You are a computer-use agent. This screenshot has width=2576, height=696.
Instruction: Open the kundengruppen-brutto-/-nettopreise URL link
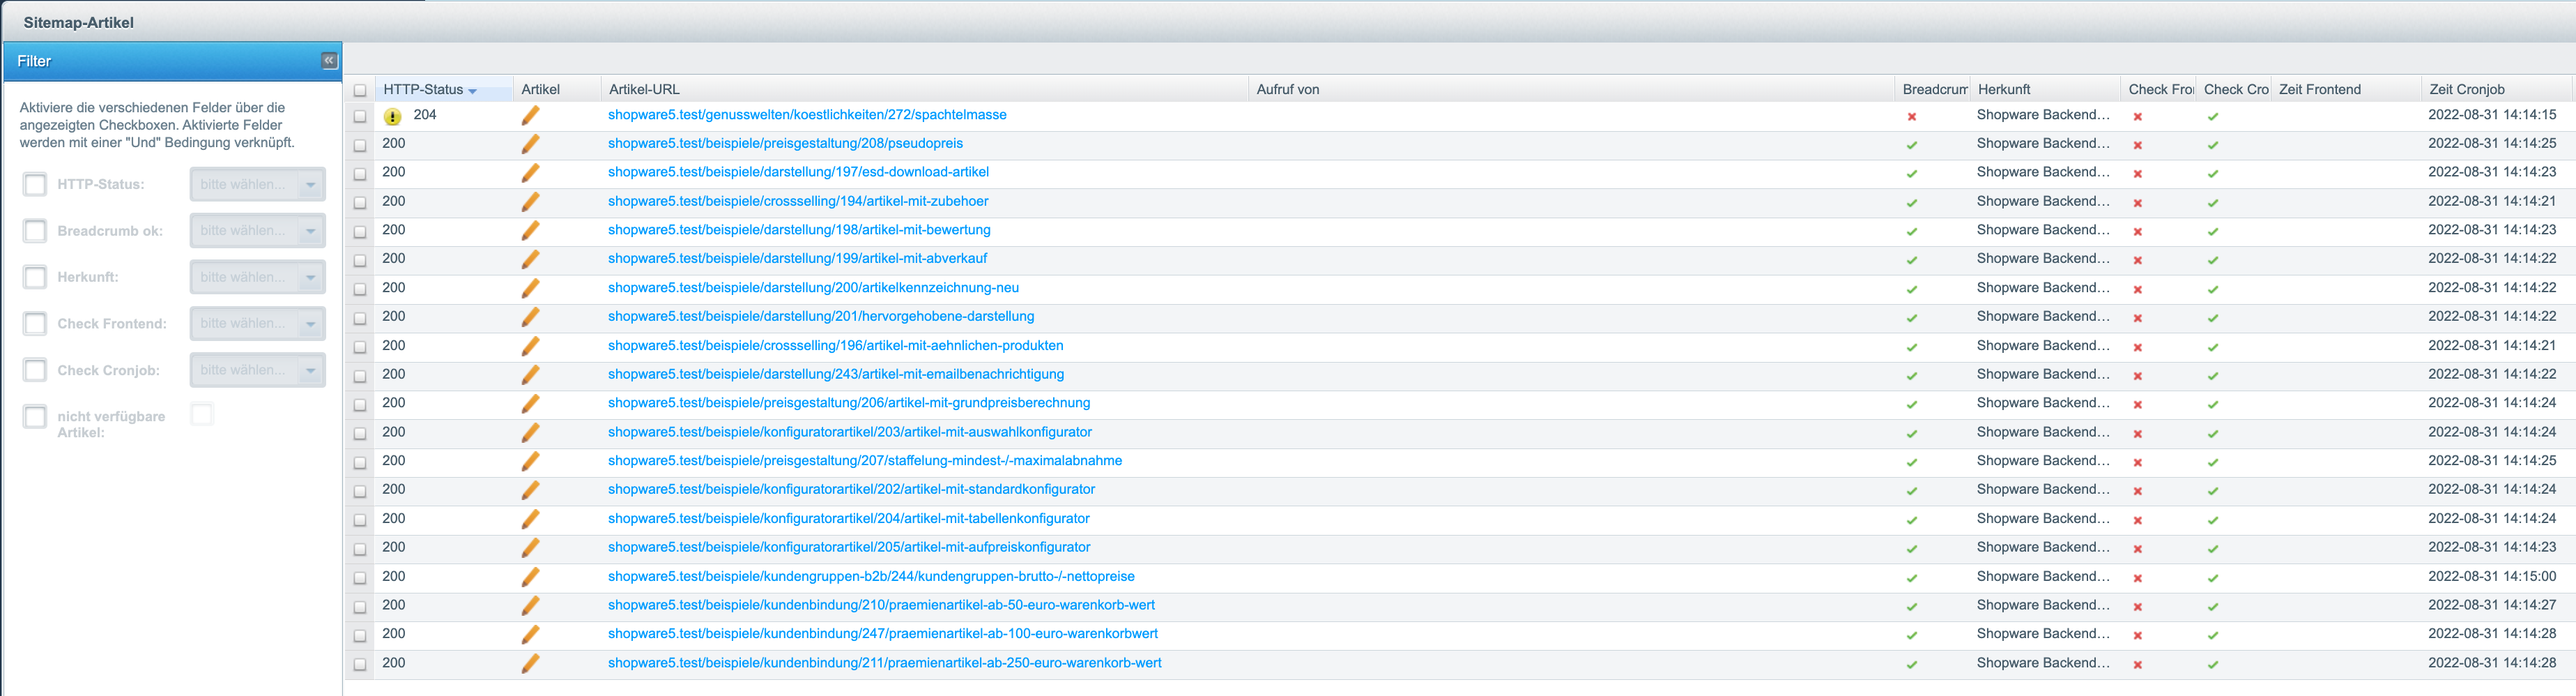pos(871,577)
